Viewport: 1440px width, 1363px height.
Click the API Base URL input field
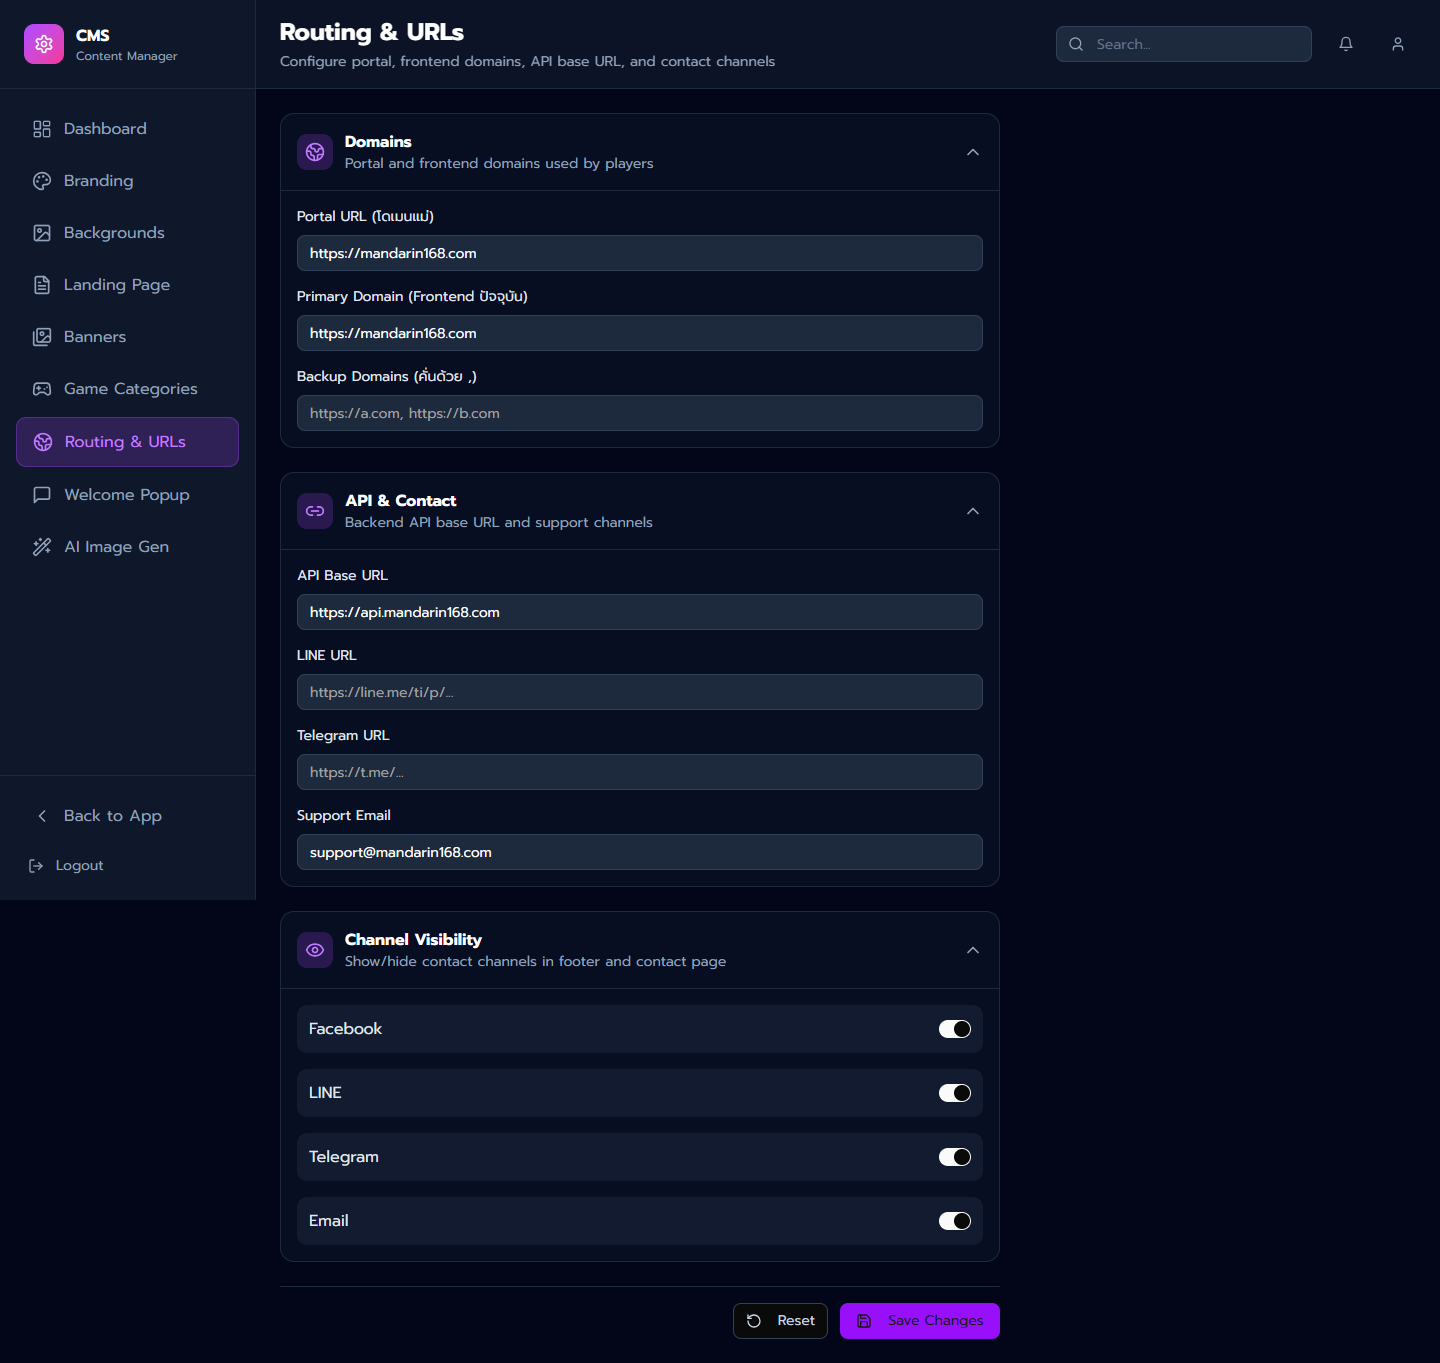click(x=640, y=612)
